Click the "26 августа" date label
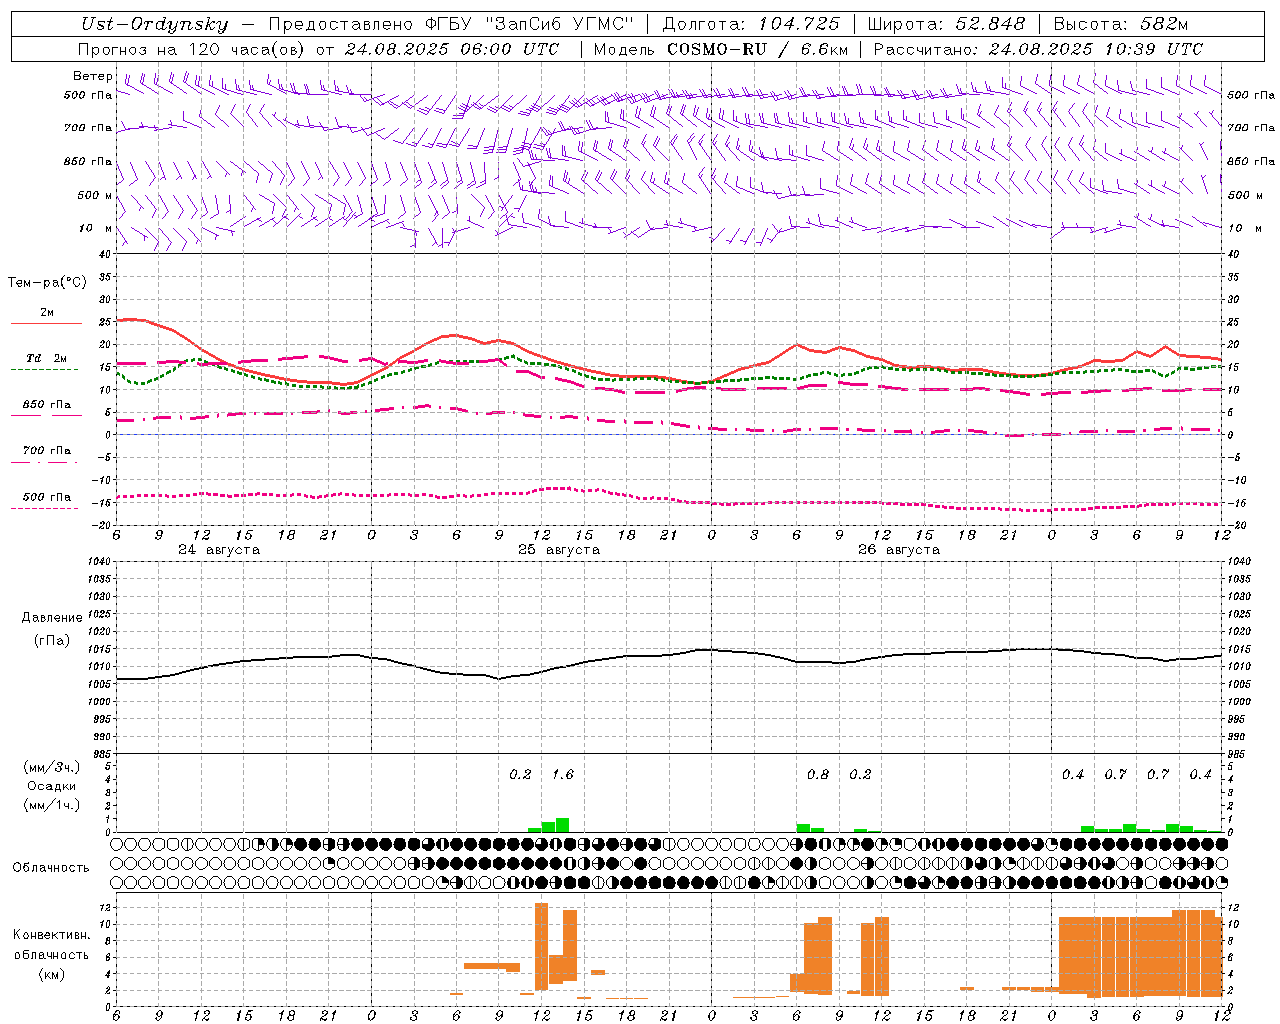 (x=899, y=550)
